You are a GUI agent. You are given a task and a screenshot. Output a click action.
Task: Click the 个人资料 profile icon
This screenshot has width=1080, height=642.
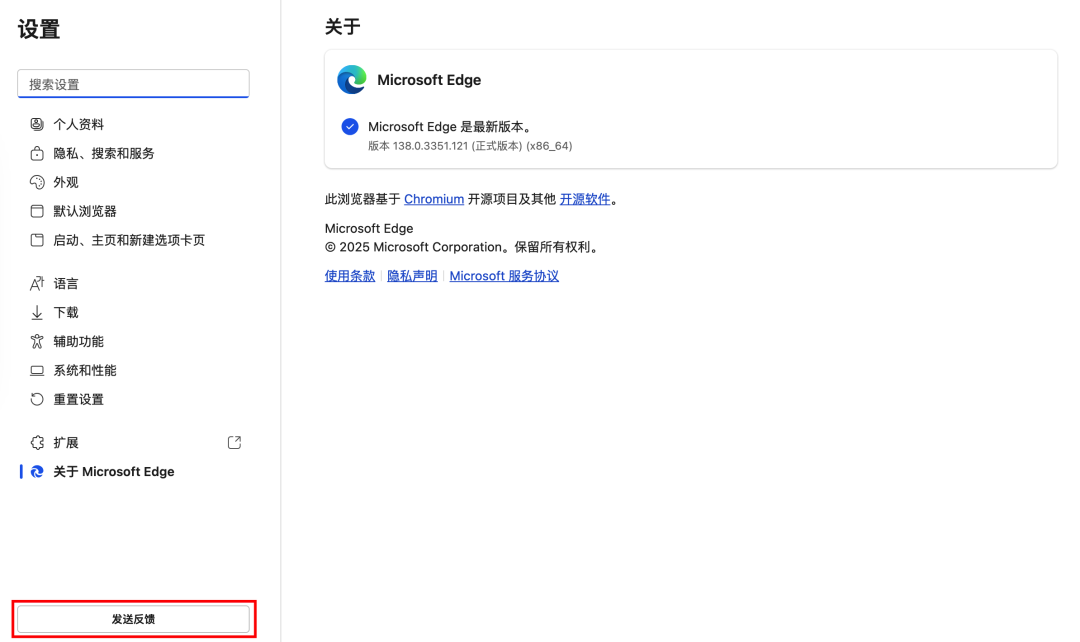click(37, 124)
